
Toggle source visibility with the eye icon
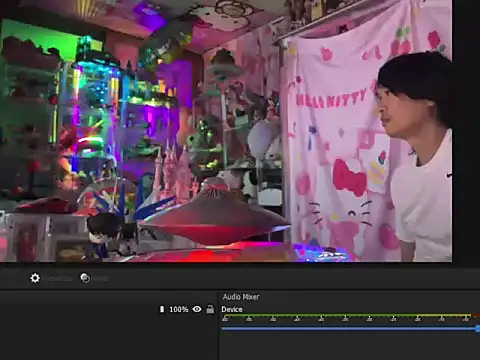tap(197, 309)
